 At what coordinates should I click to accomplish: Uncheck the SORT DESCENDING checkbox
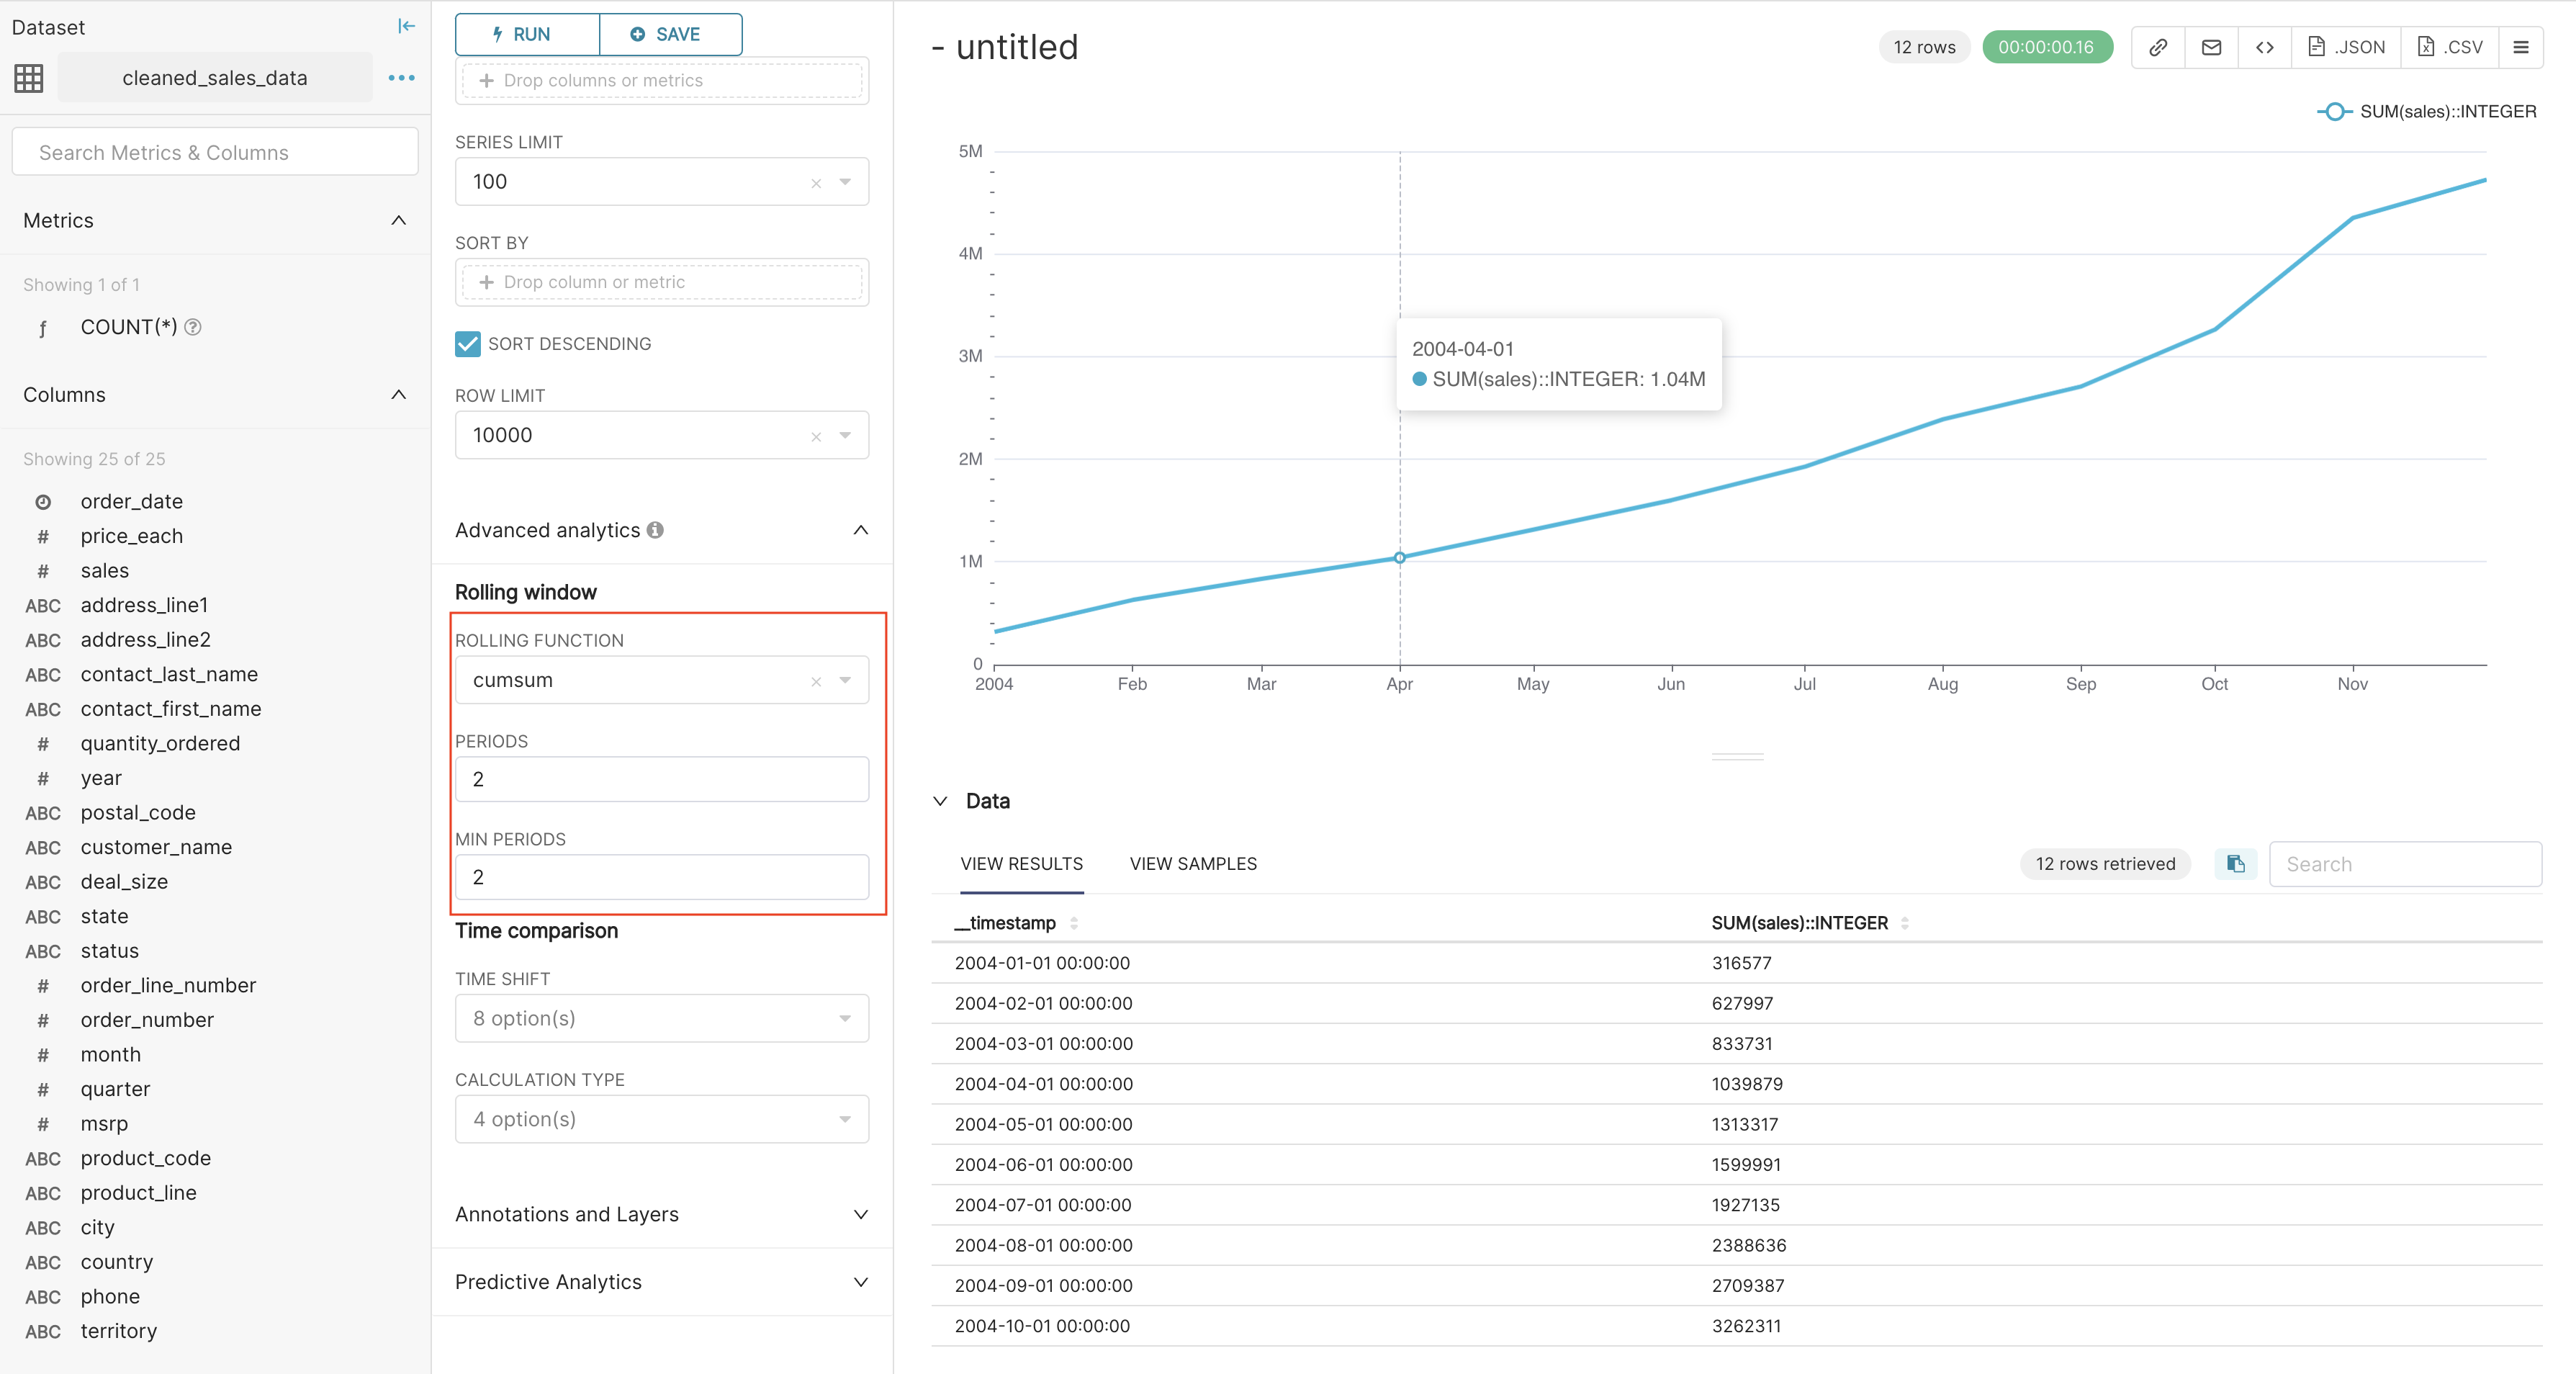pos(467,343)
